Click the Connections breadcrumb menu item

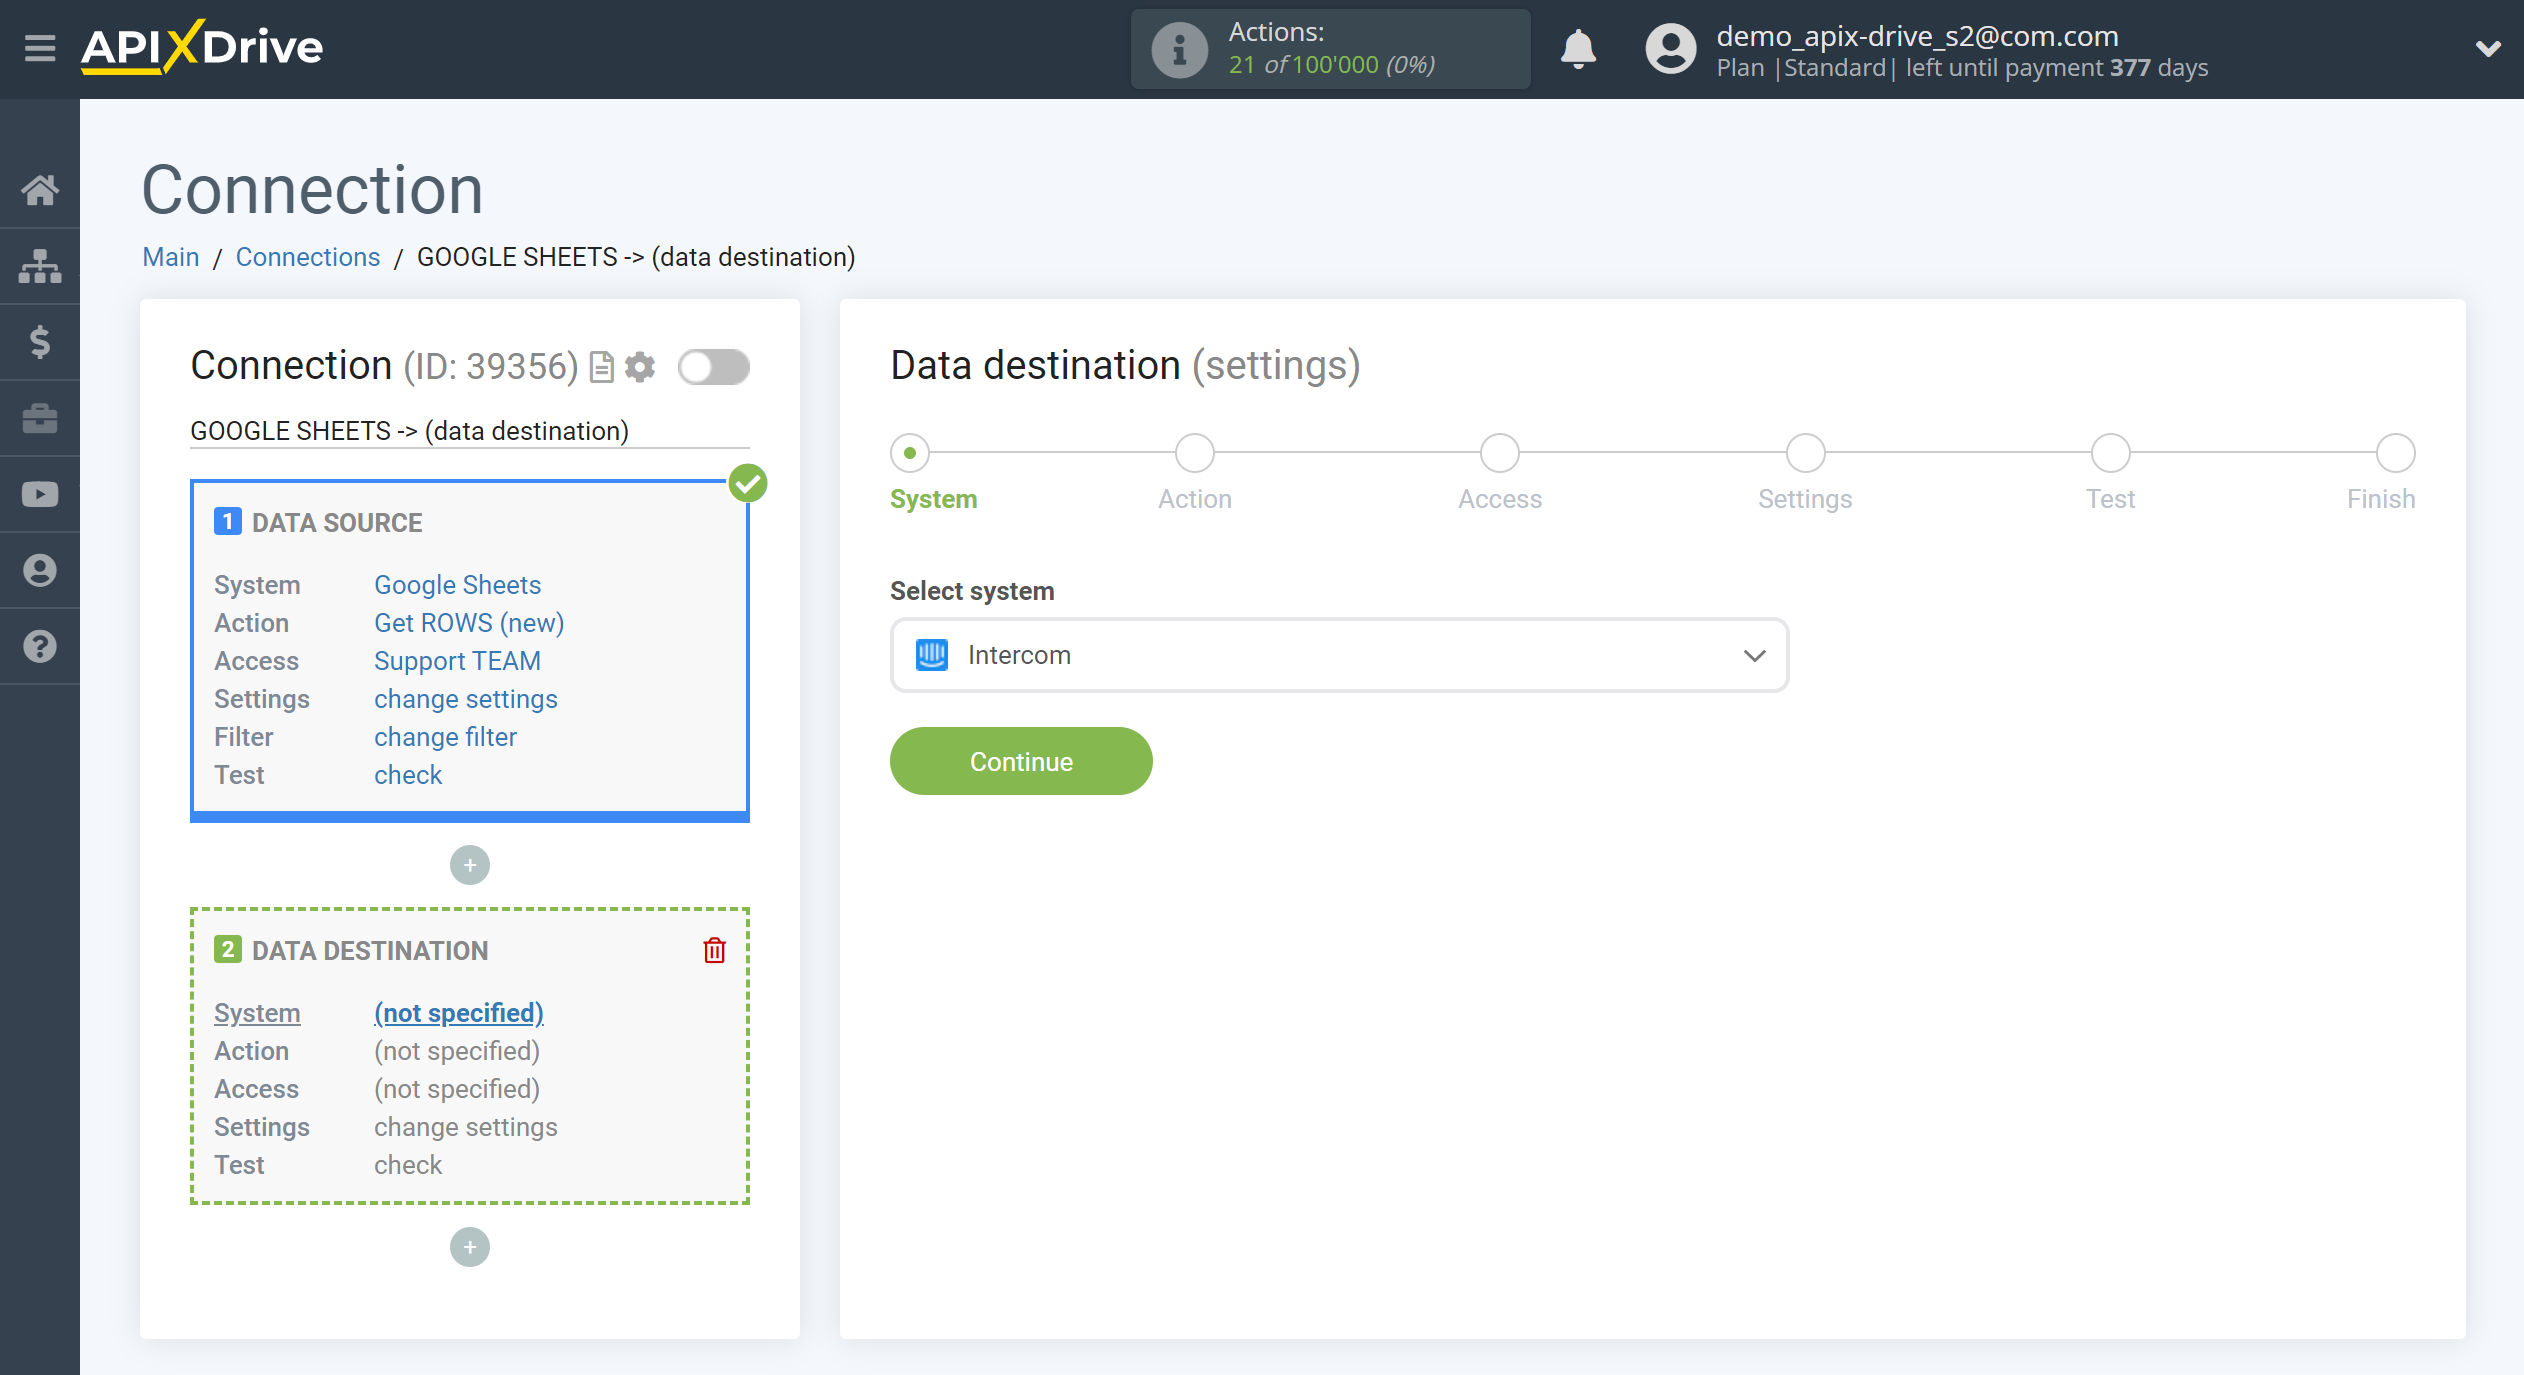point(306,256)
